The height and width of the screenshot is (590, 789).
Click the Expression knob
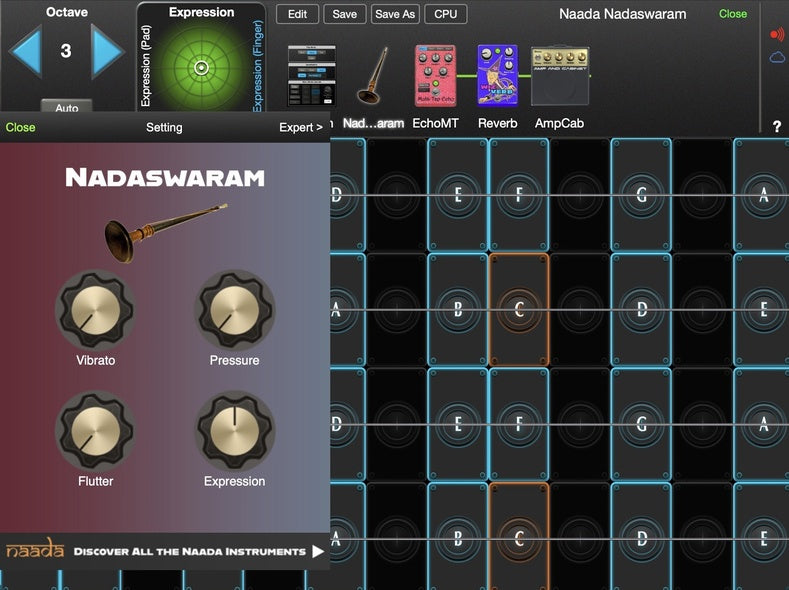234,431
